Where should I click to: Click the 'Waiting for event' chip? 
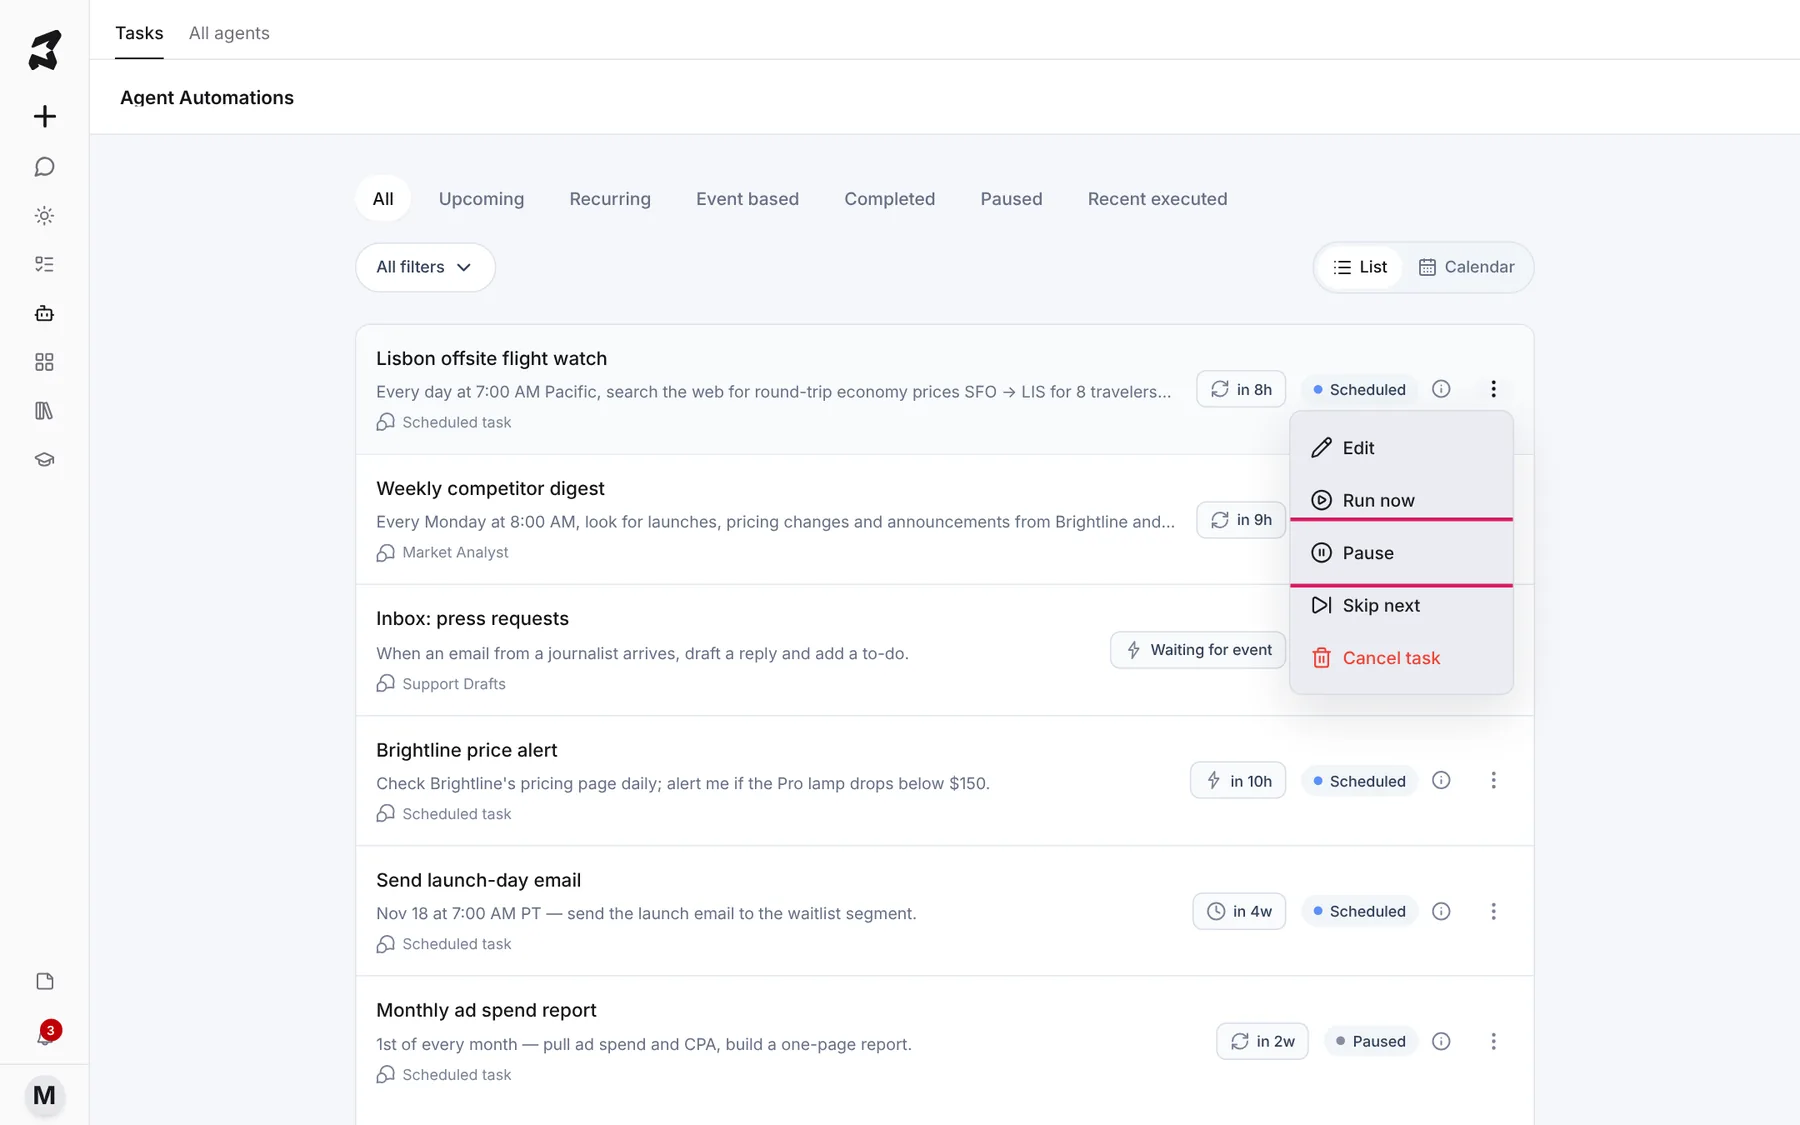(x=1198, y=650)
